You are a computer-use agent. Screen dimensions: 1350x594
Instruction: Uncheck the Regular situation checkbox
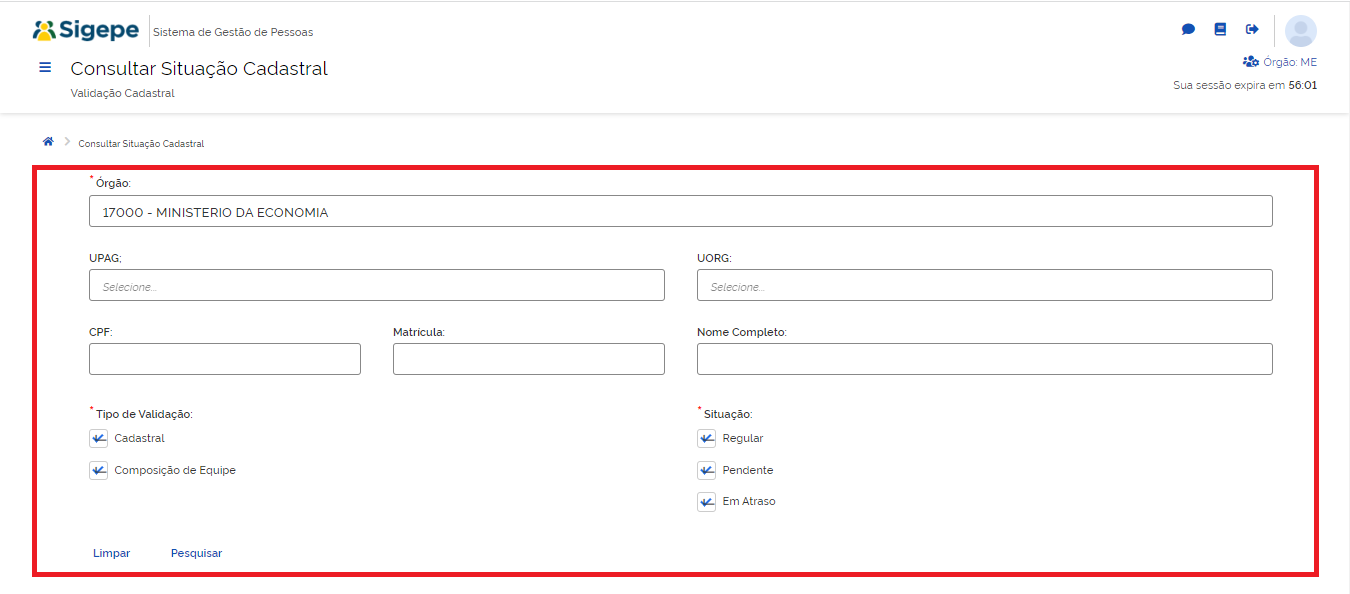point(706,439)
